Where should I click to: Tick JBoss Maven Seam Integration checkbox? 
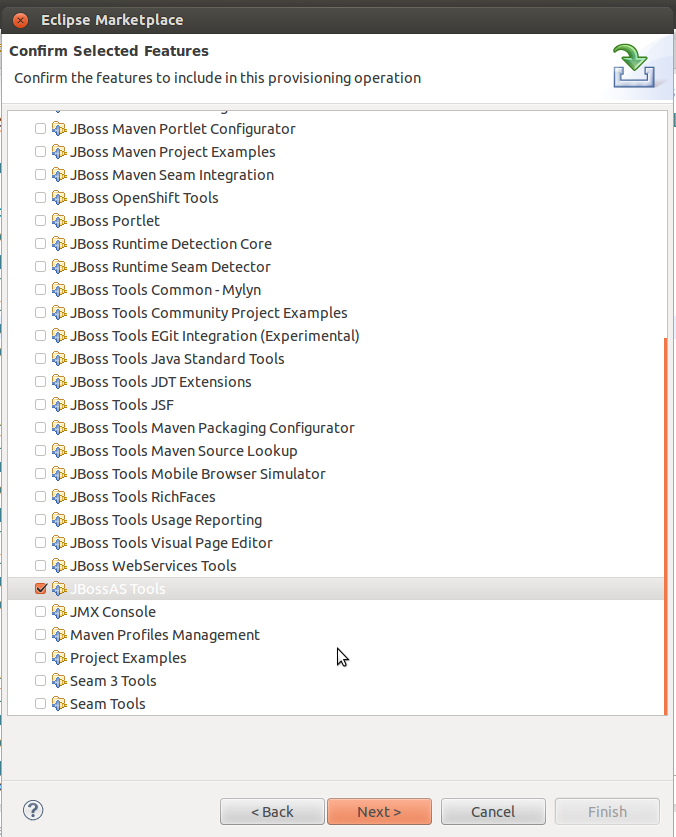coord(40,175)
